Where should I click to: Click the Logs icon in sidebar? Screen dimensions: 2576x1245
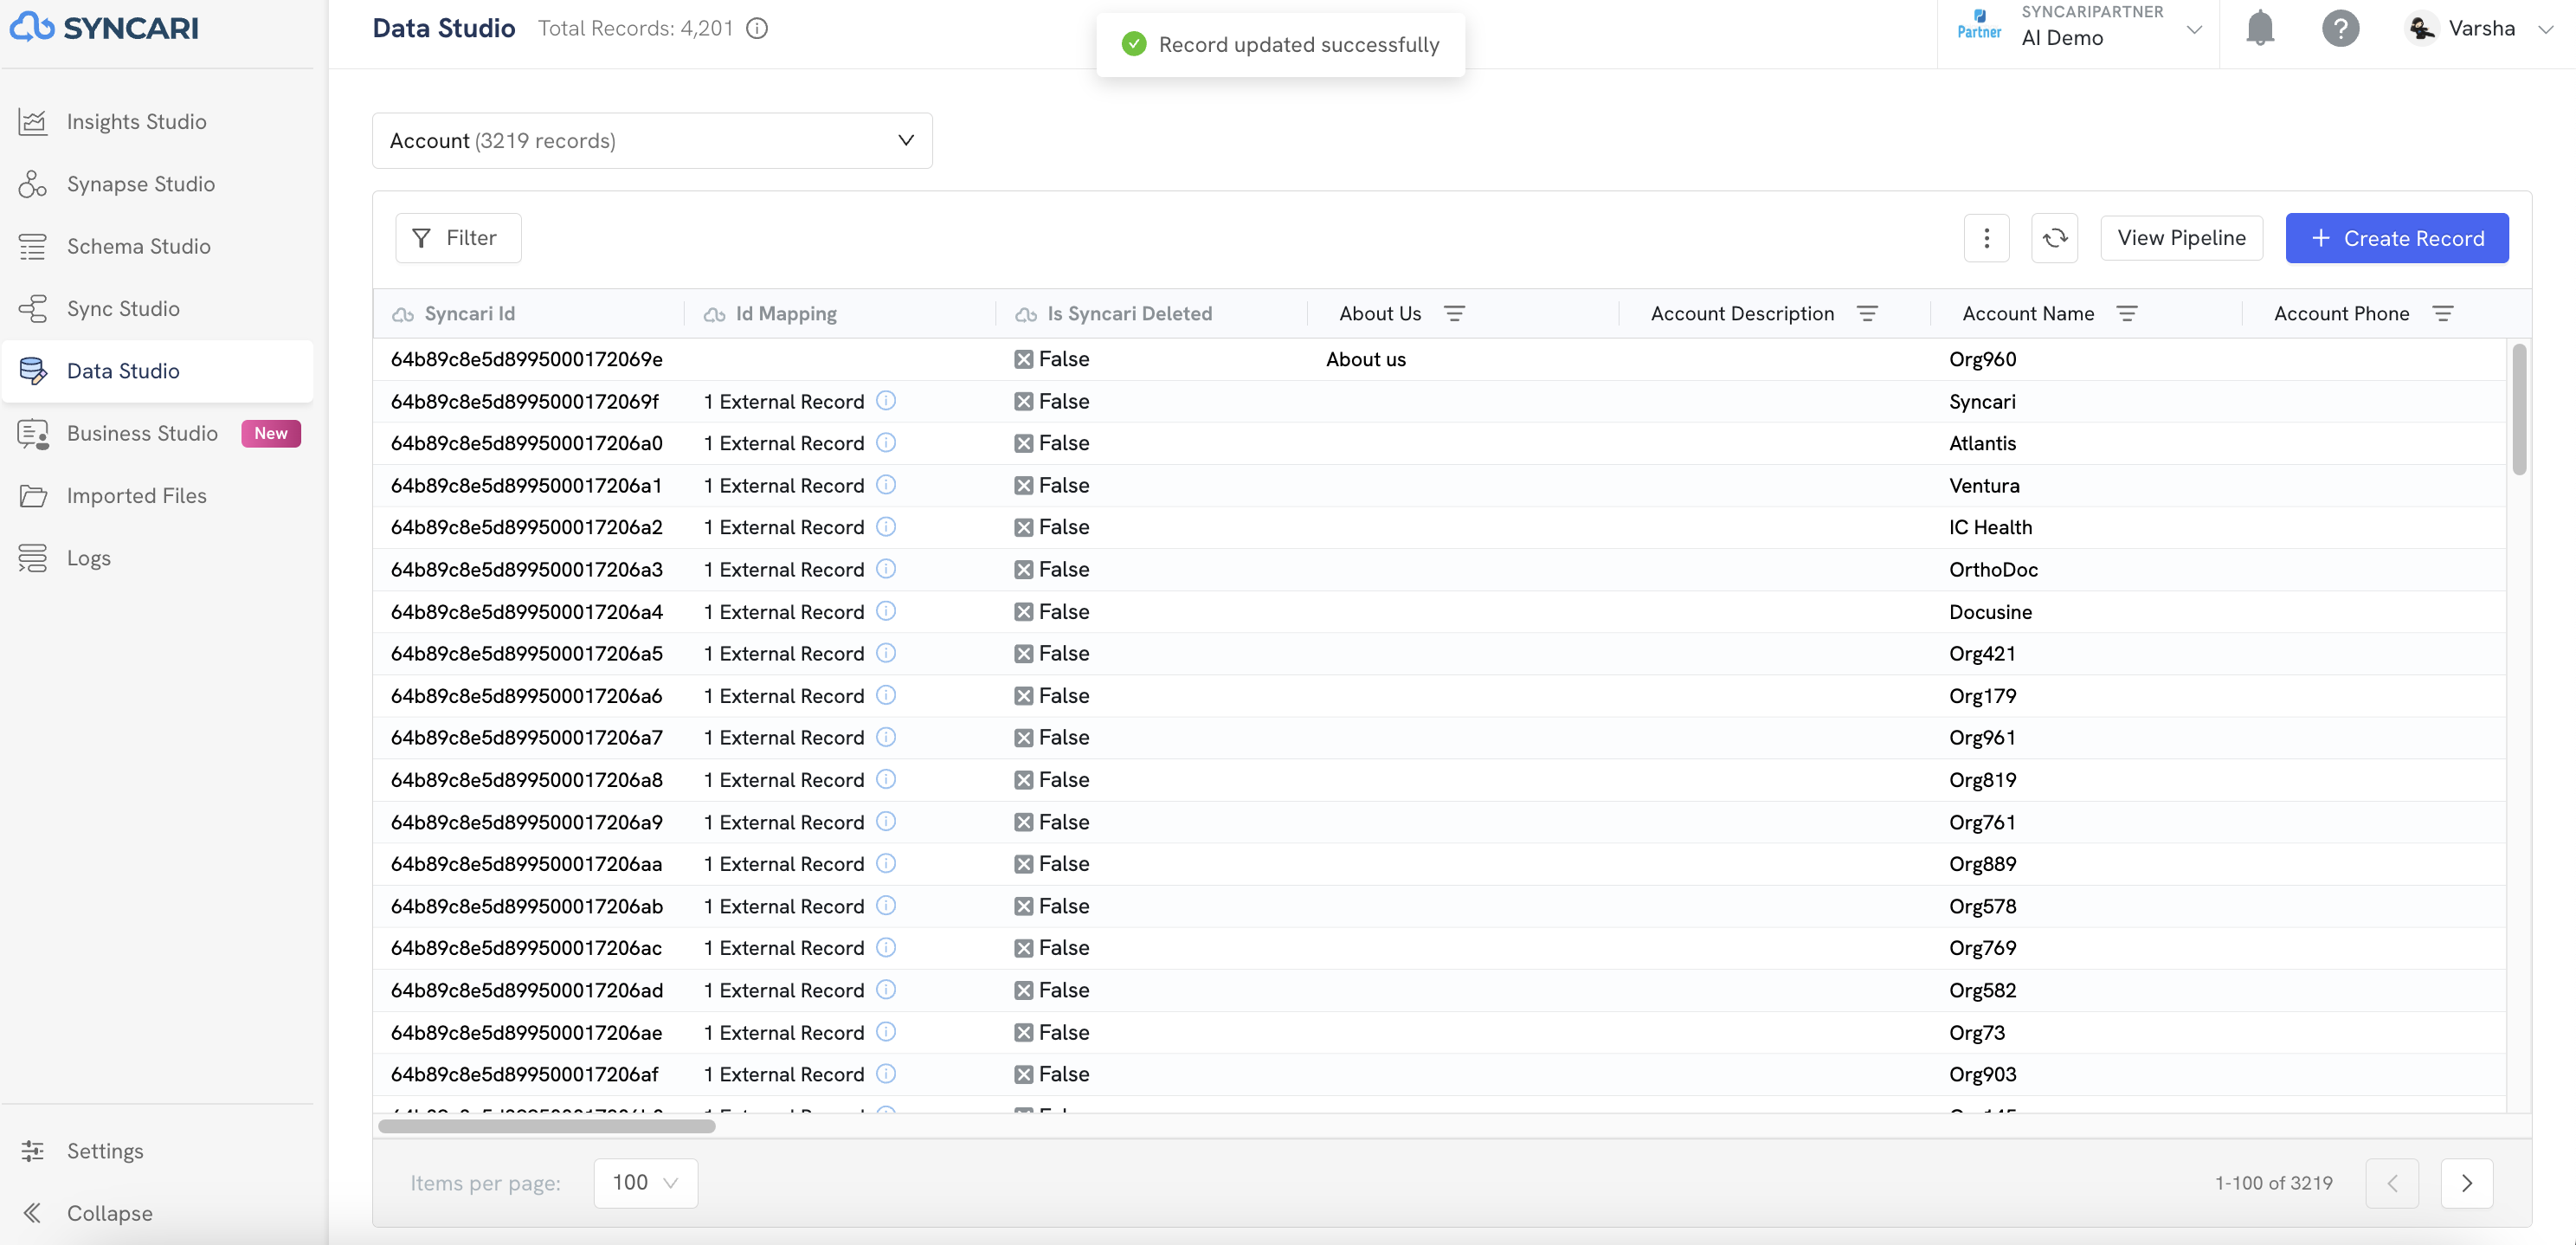pyautogui.click(x=33, y=558)
